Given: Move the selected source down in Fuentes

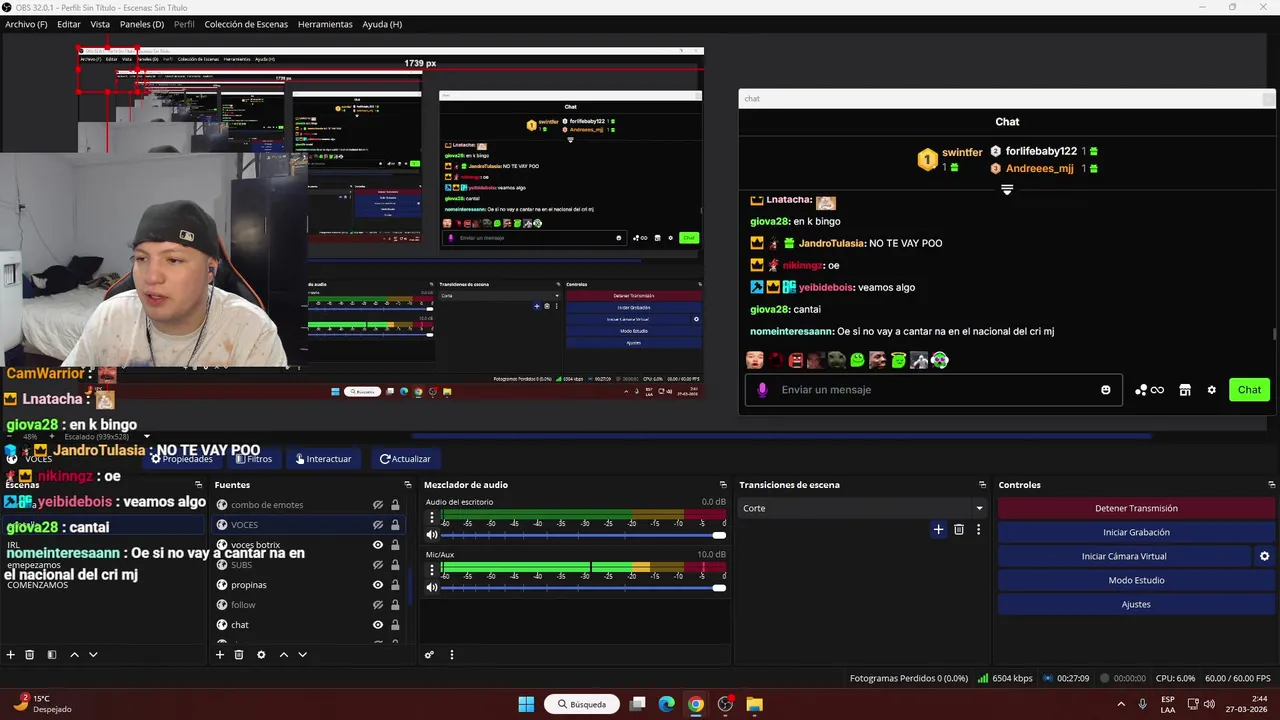Looking at the screenshot, I should [302, 655].
